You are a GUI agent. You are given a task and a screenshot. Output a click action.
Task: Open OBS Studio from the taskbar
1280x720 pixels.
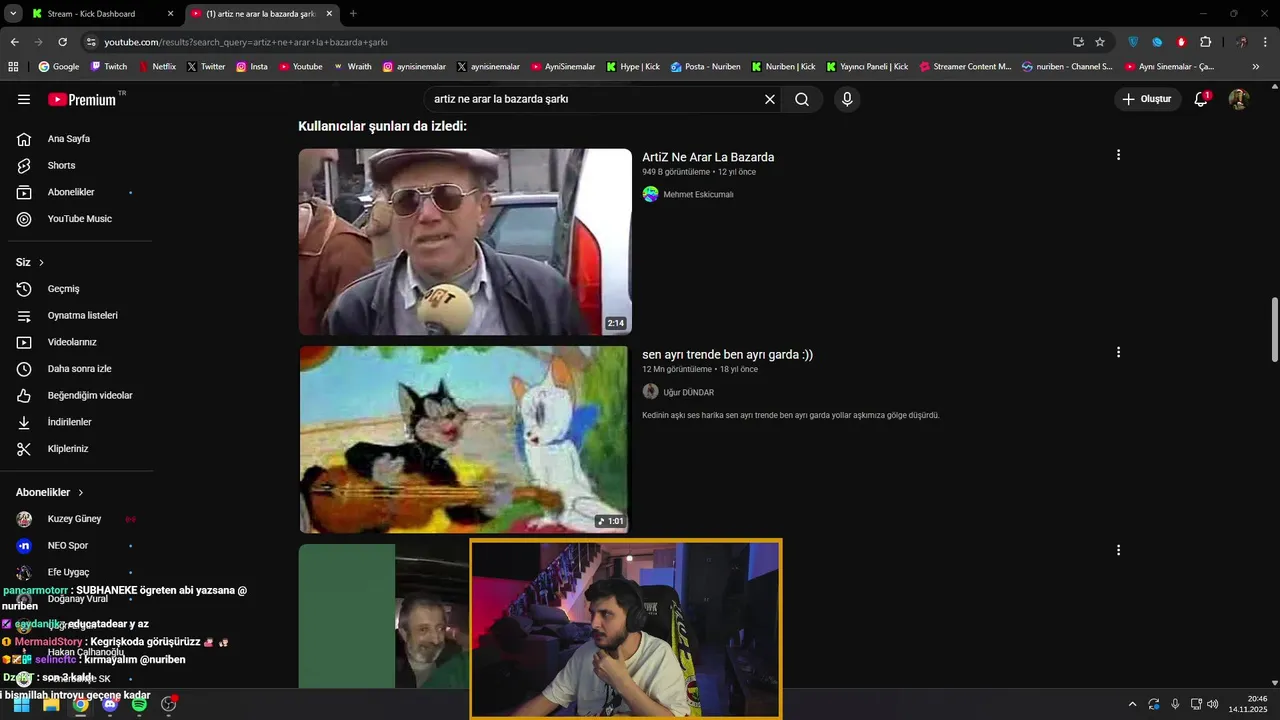(x=169, y=704)
